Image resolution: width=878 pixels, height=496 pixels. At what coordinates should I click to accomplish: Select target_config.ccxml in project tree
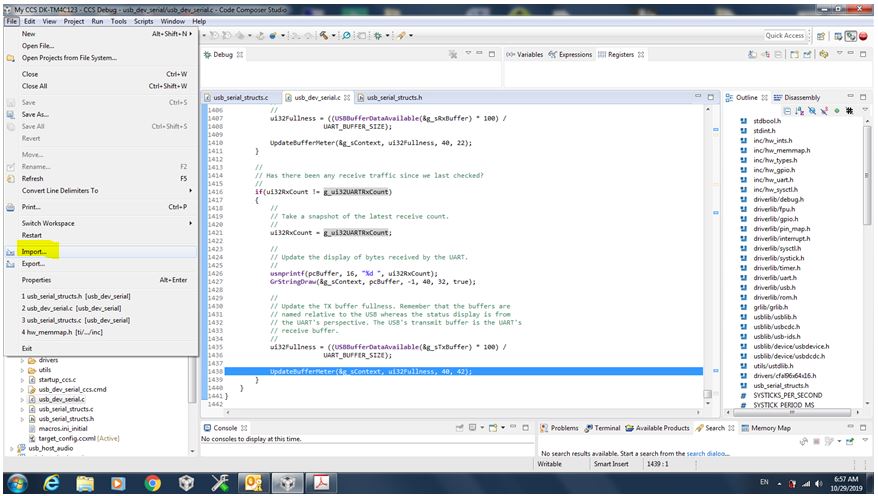pyautogui.click(x=73, y=438)
